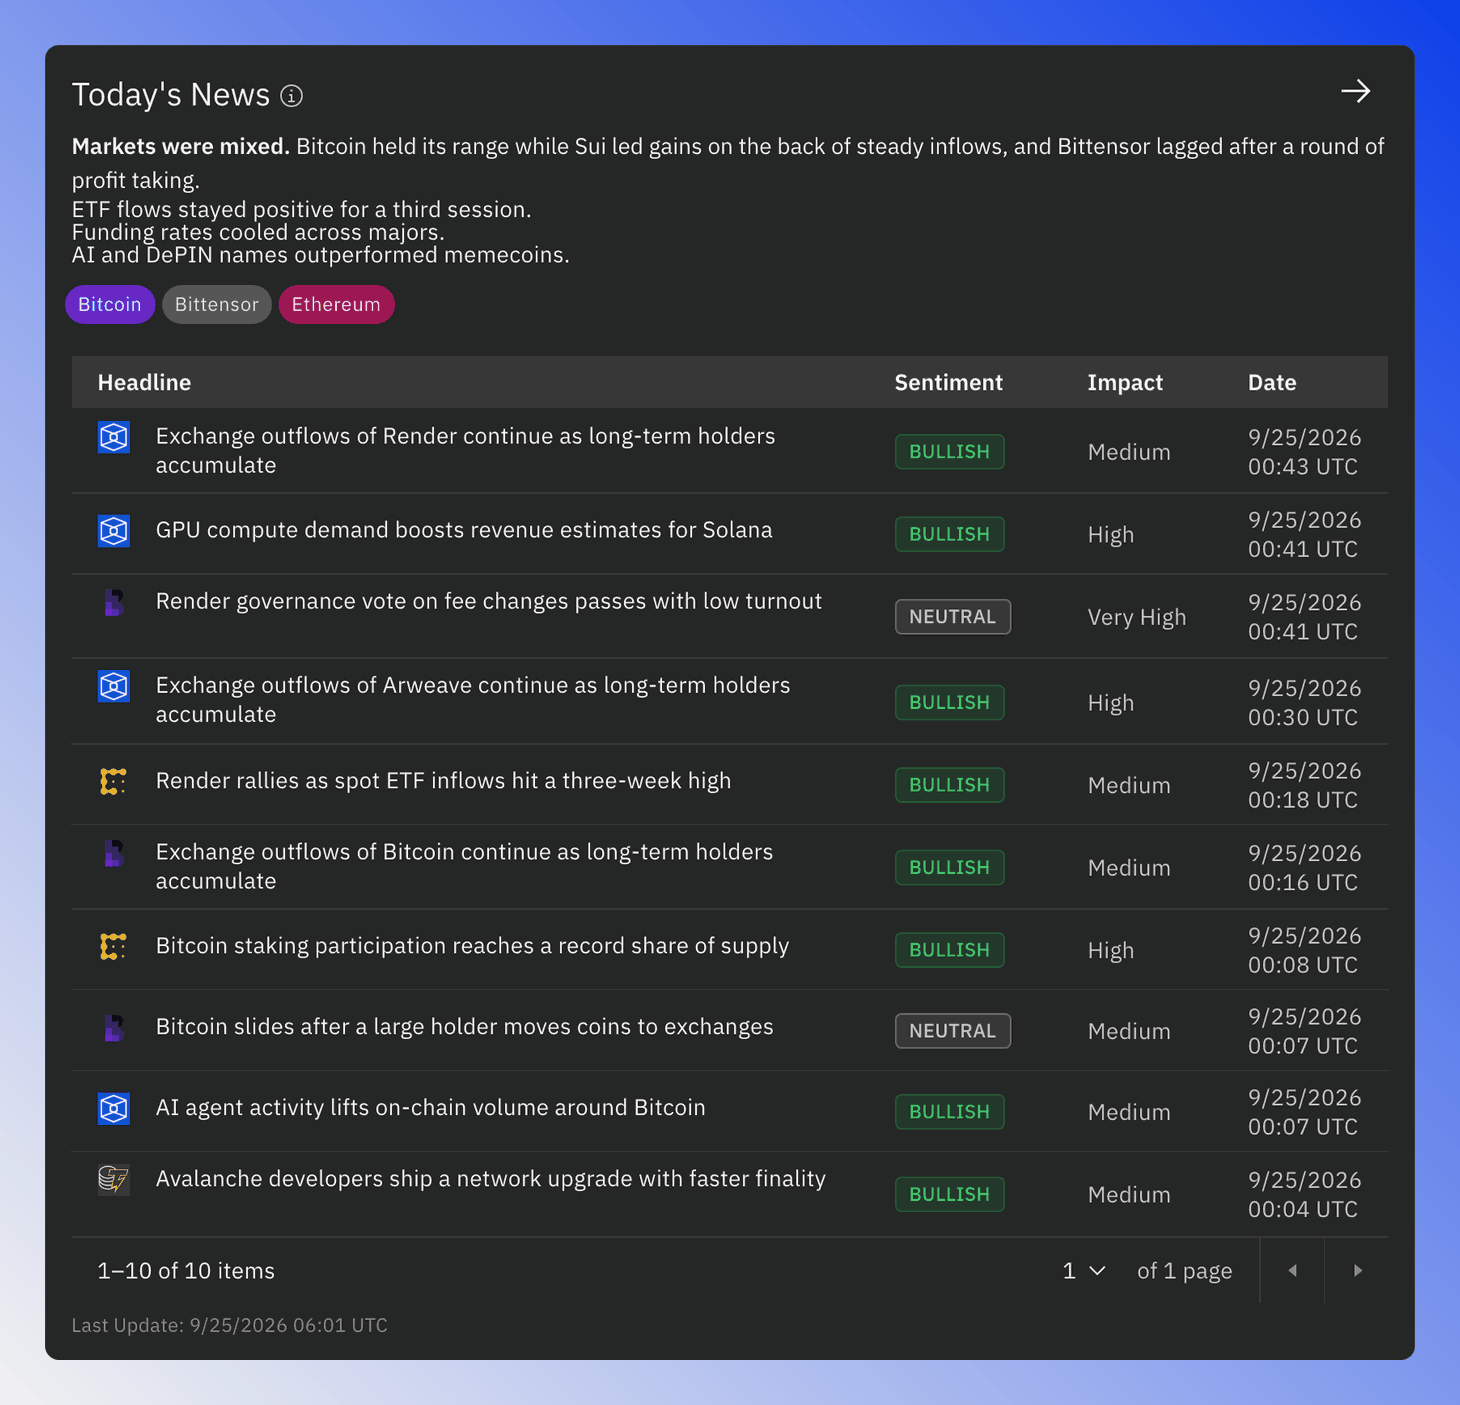Image resolution: width=1460 pixels, height=1405 pixels.
Task: Sort by Headline column header
Action: tap(144, 382)
